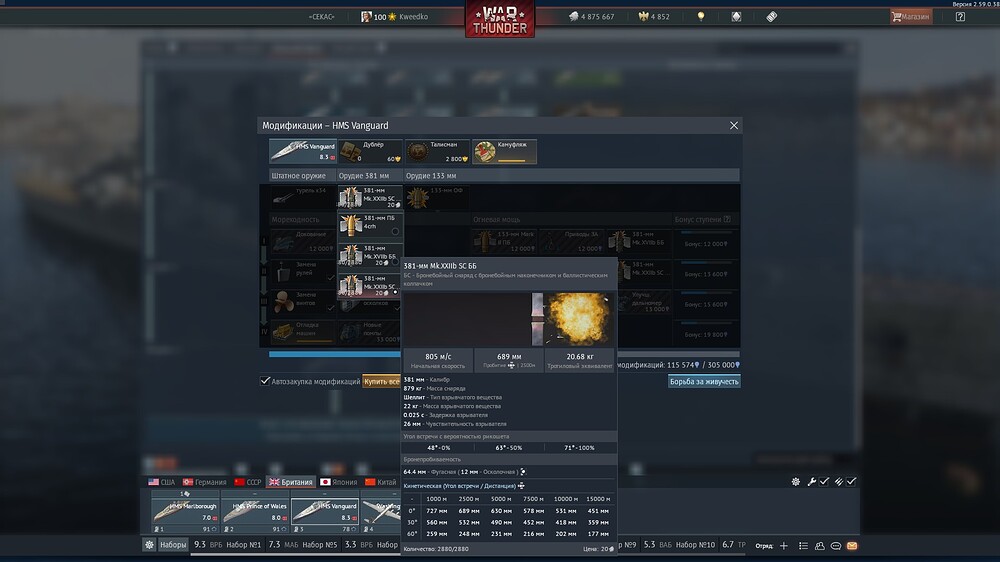Close the Модификации HMS Vanguard dialog
1000x562 pixels.
click(733, 126)
